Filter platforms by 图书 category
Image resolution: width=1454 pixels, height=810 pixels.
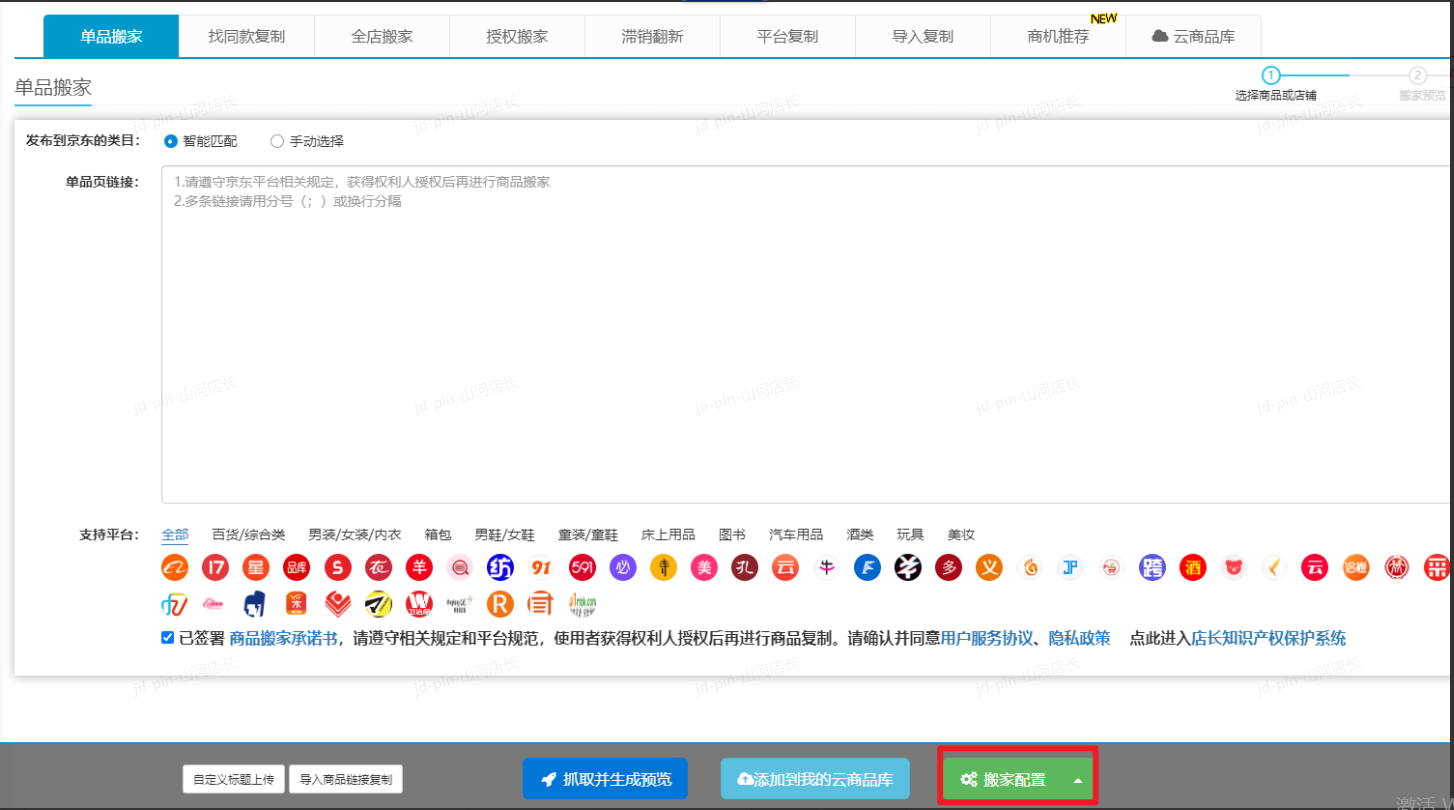tap(732, 535)
